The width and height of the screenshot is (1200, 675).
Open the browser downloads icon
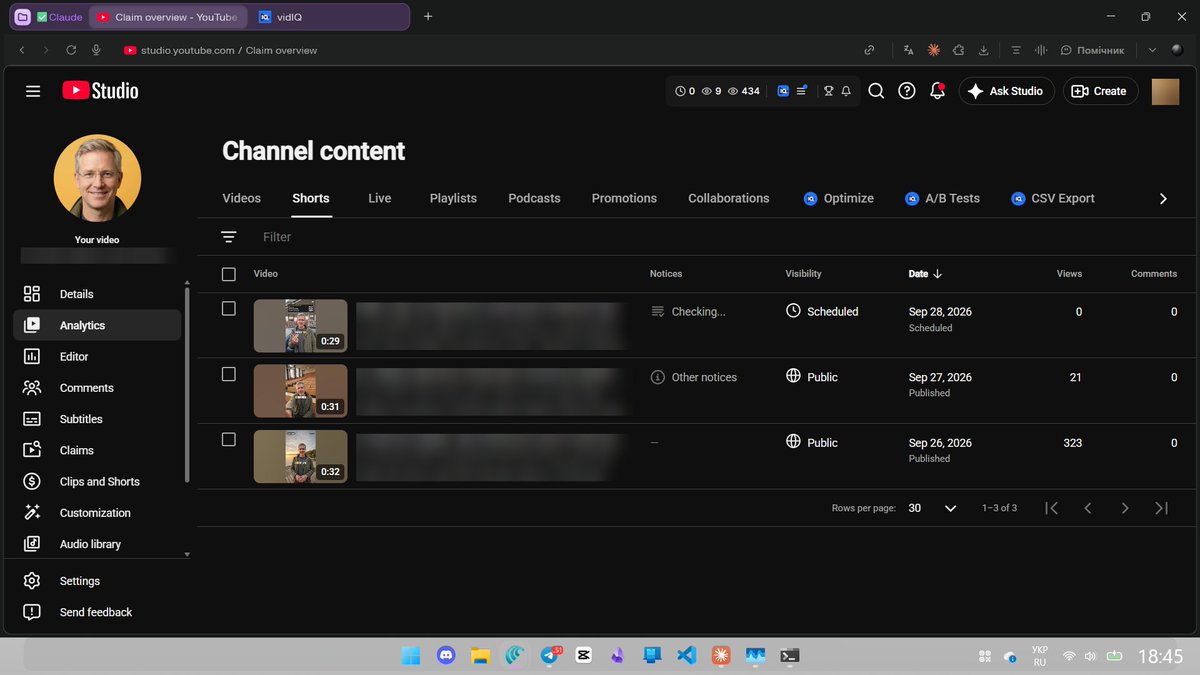pos(984,50)
